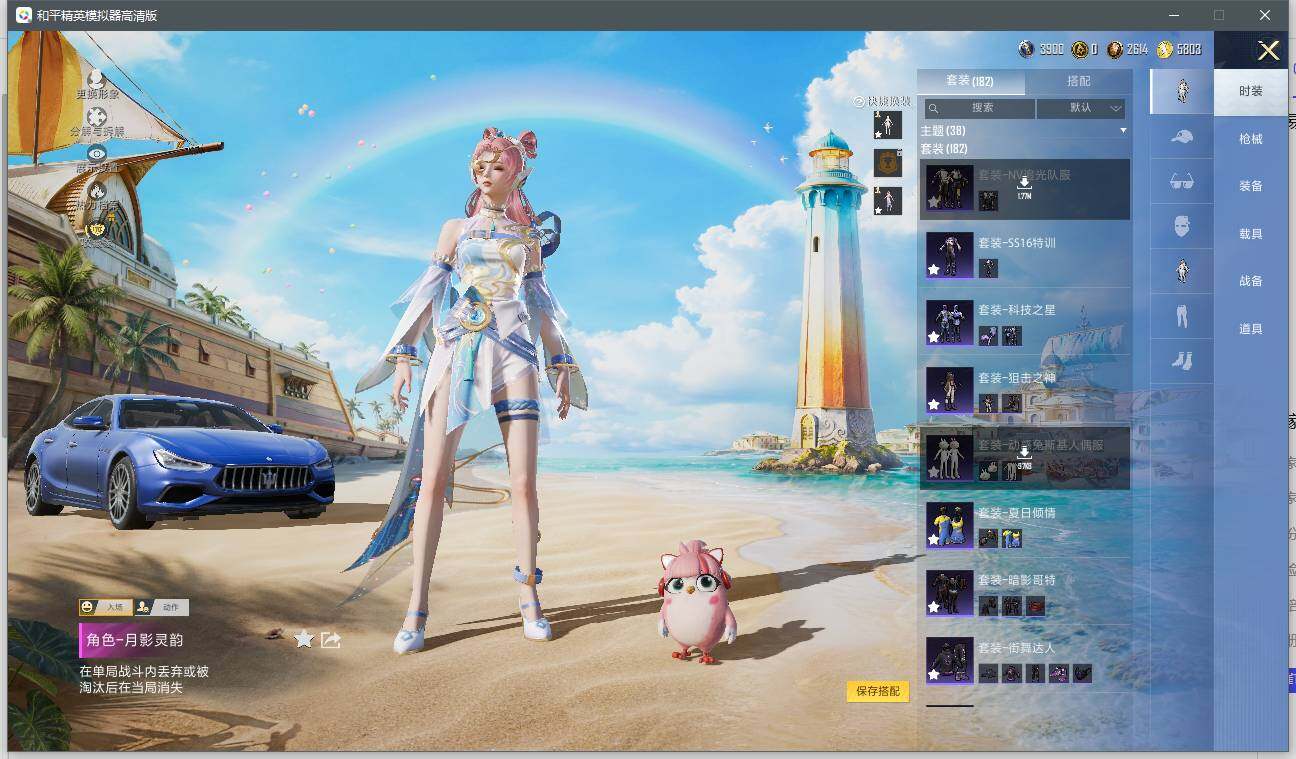Toggle favorite star on 套装-街舞达人
The width and height of the screenshot is (1296, 759).
[934, 675]
